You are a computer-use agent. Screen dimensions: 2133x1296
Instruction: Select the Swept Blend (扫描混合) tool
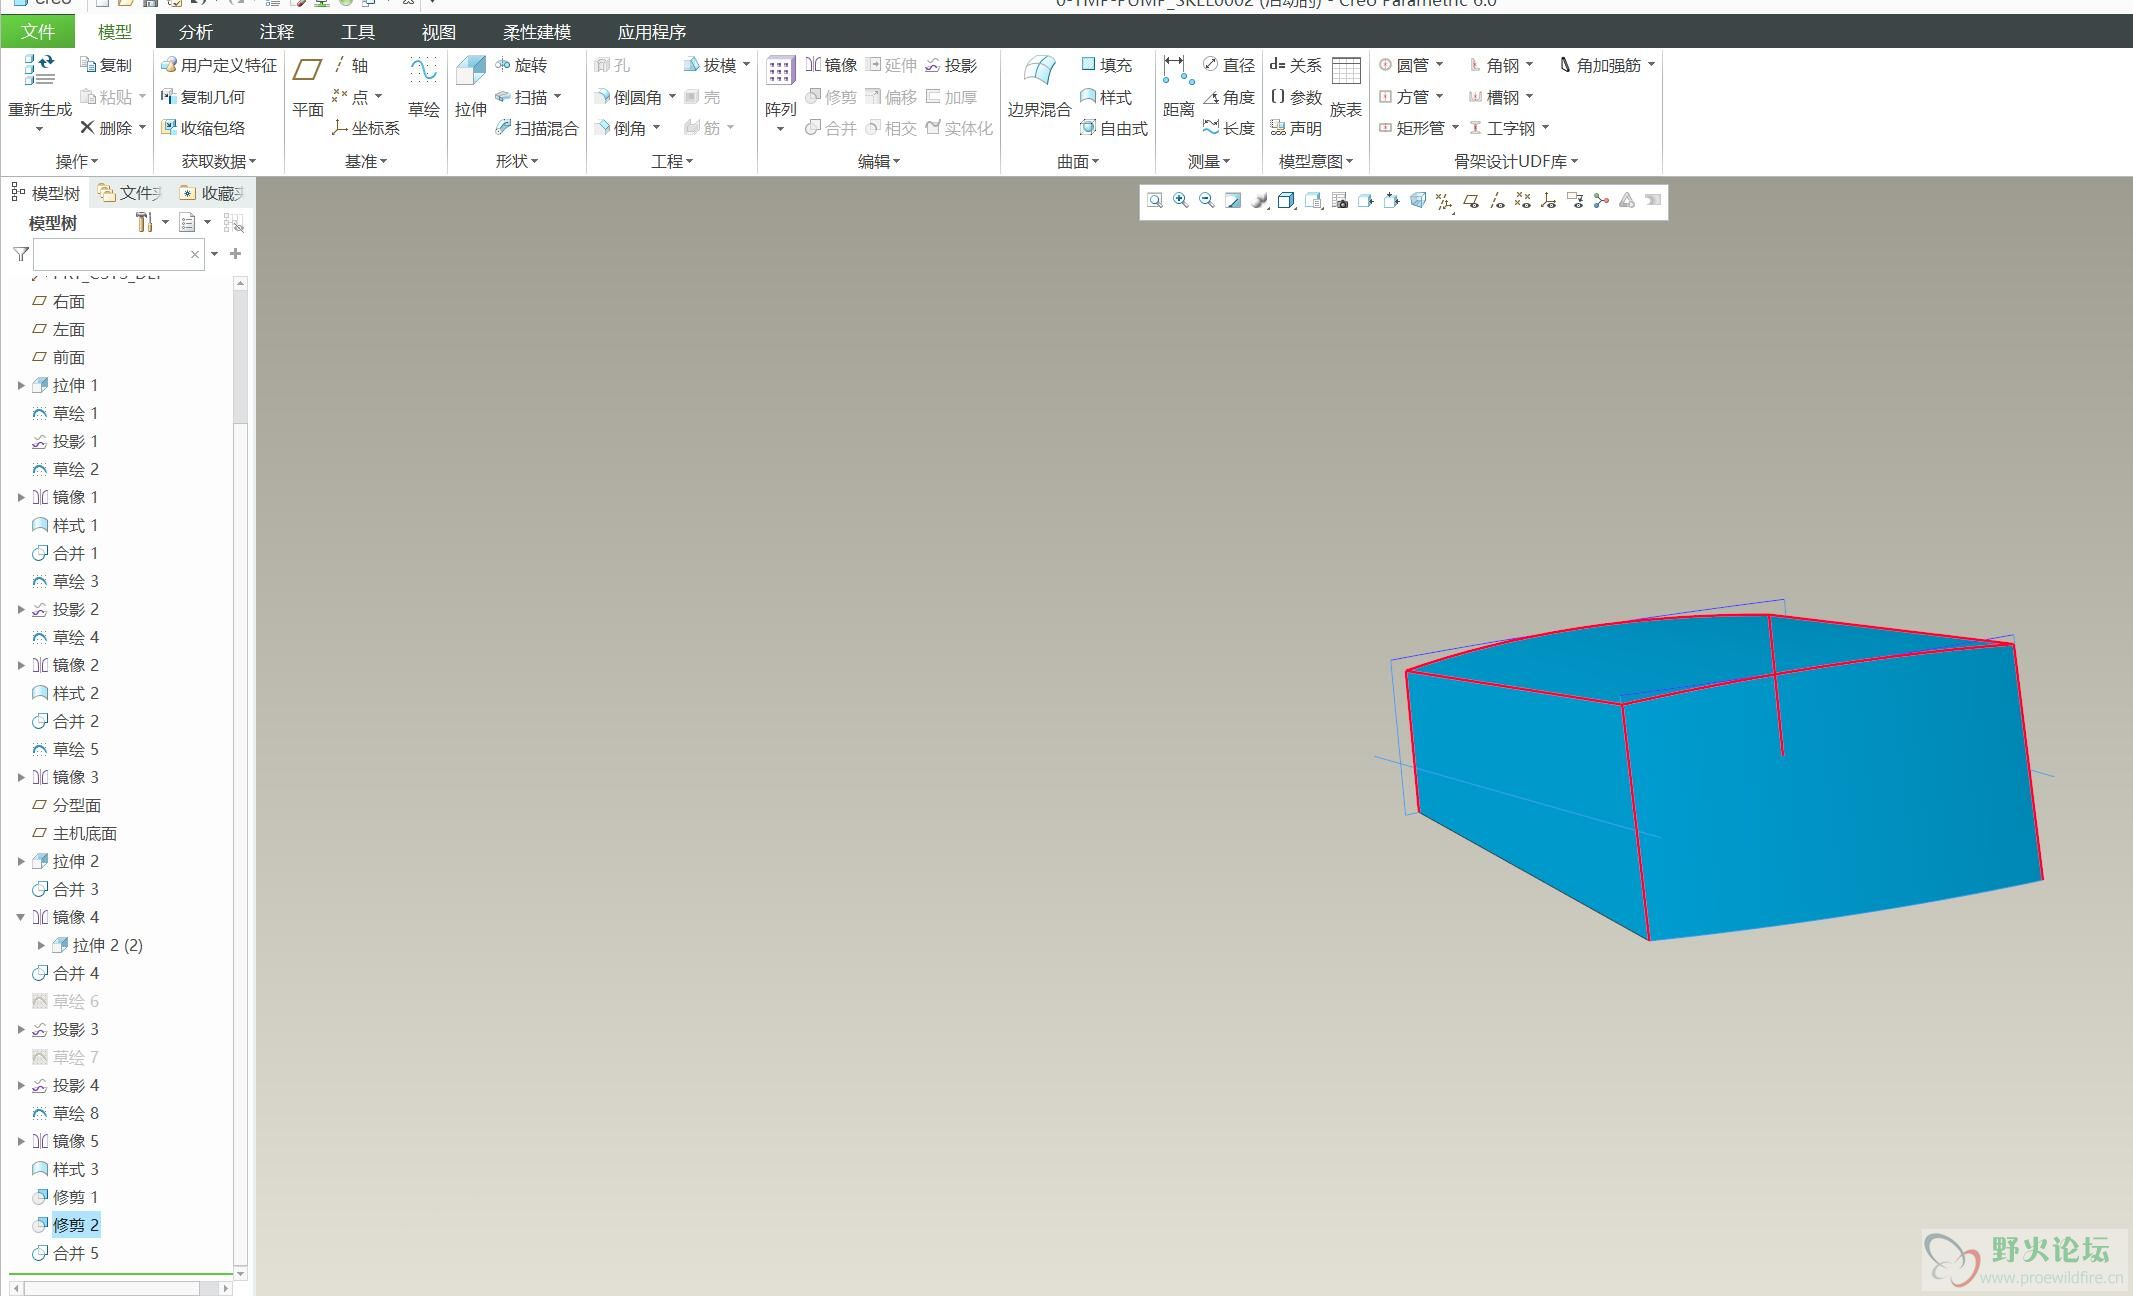point(536,128)
